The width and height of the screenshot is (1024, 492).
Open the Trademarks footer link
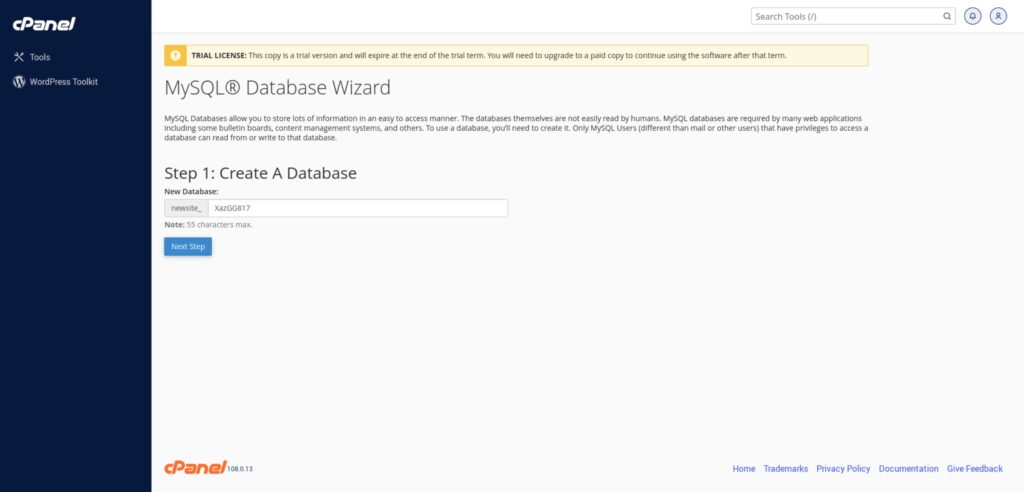click(x=786, y=468)
